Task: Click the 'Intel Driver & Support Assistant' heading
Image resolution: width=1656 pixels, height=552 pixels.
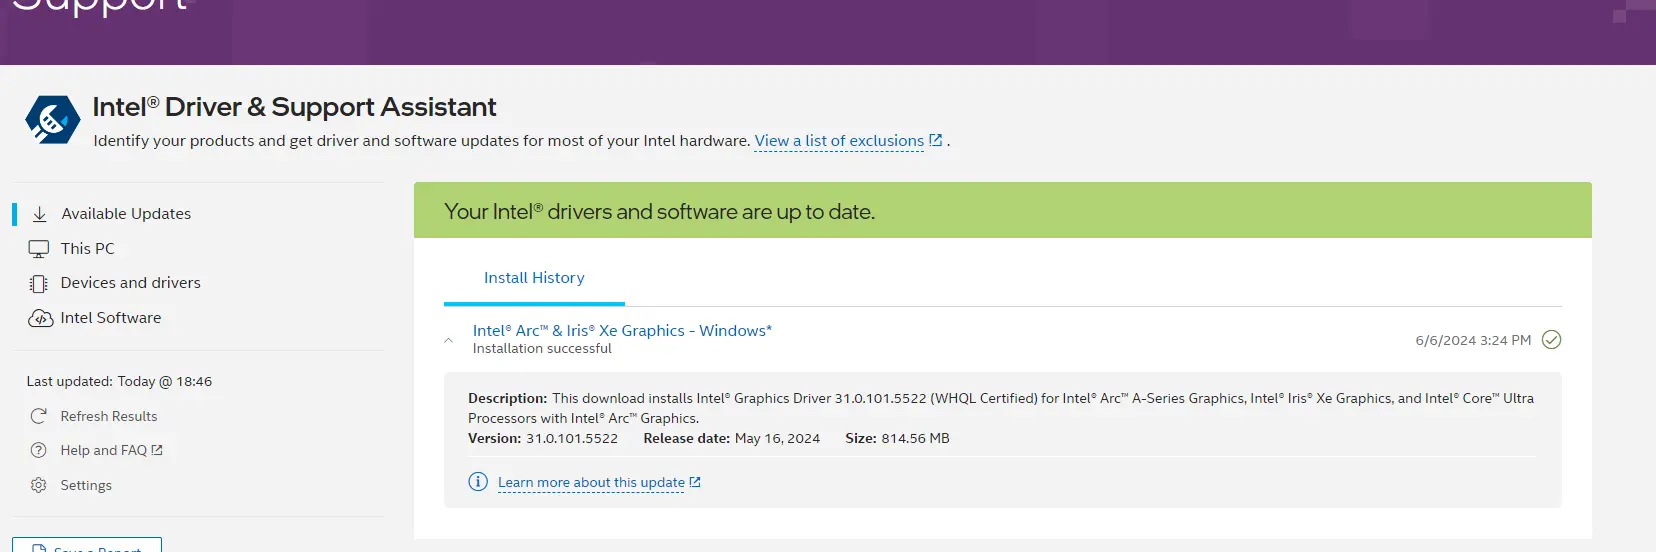Action: coord(294,107)
